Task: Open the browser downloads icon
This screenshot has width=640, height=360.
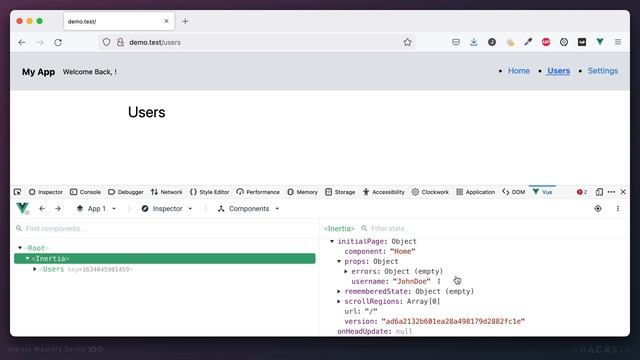Action: click(473, 42)
